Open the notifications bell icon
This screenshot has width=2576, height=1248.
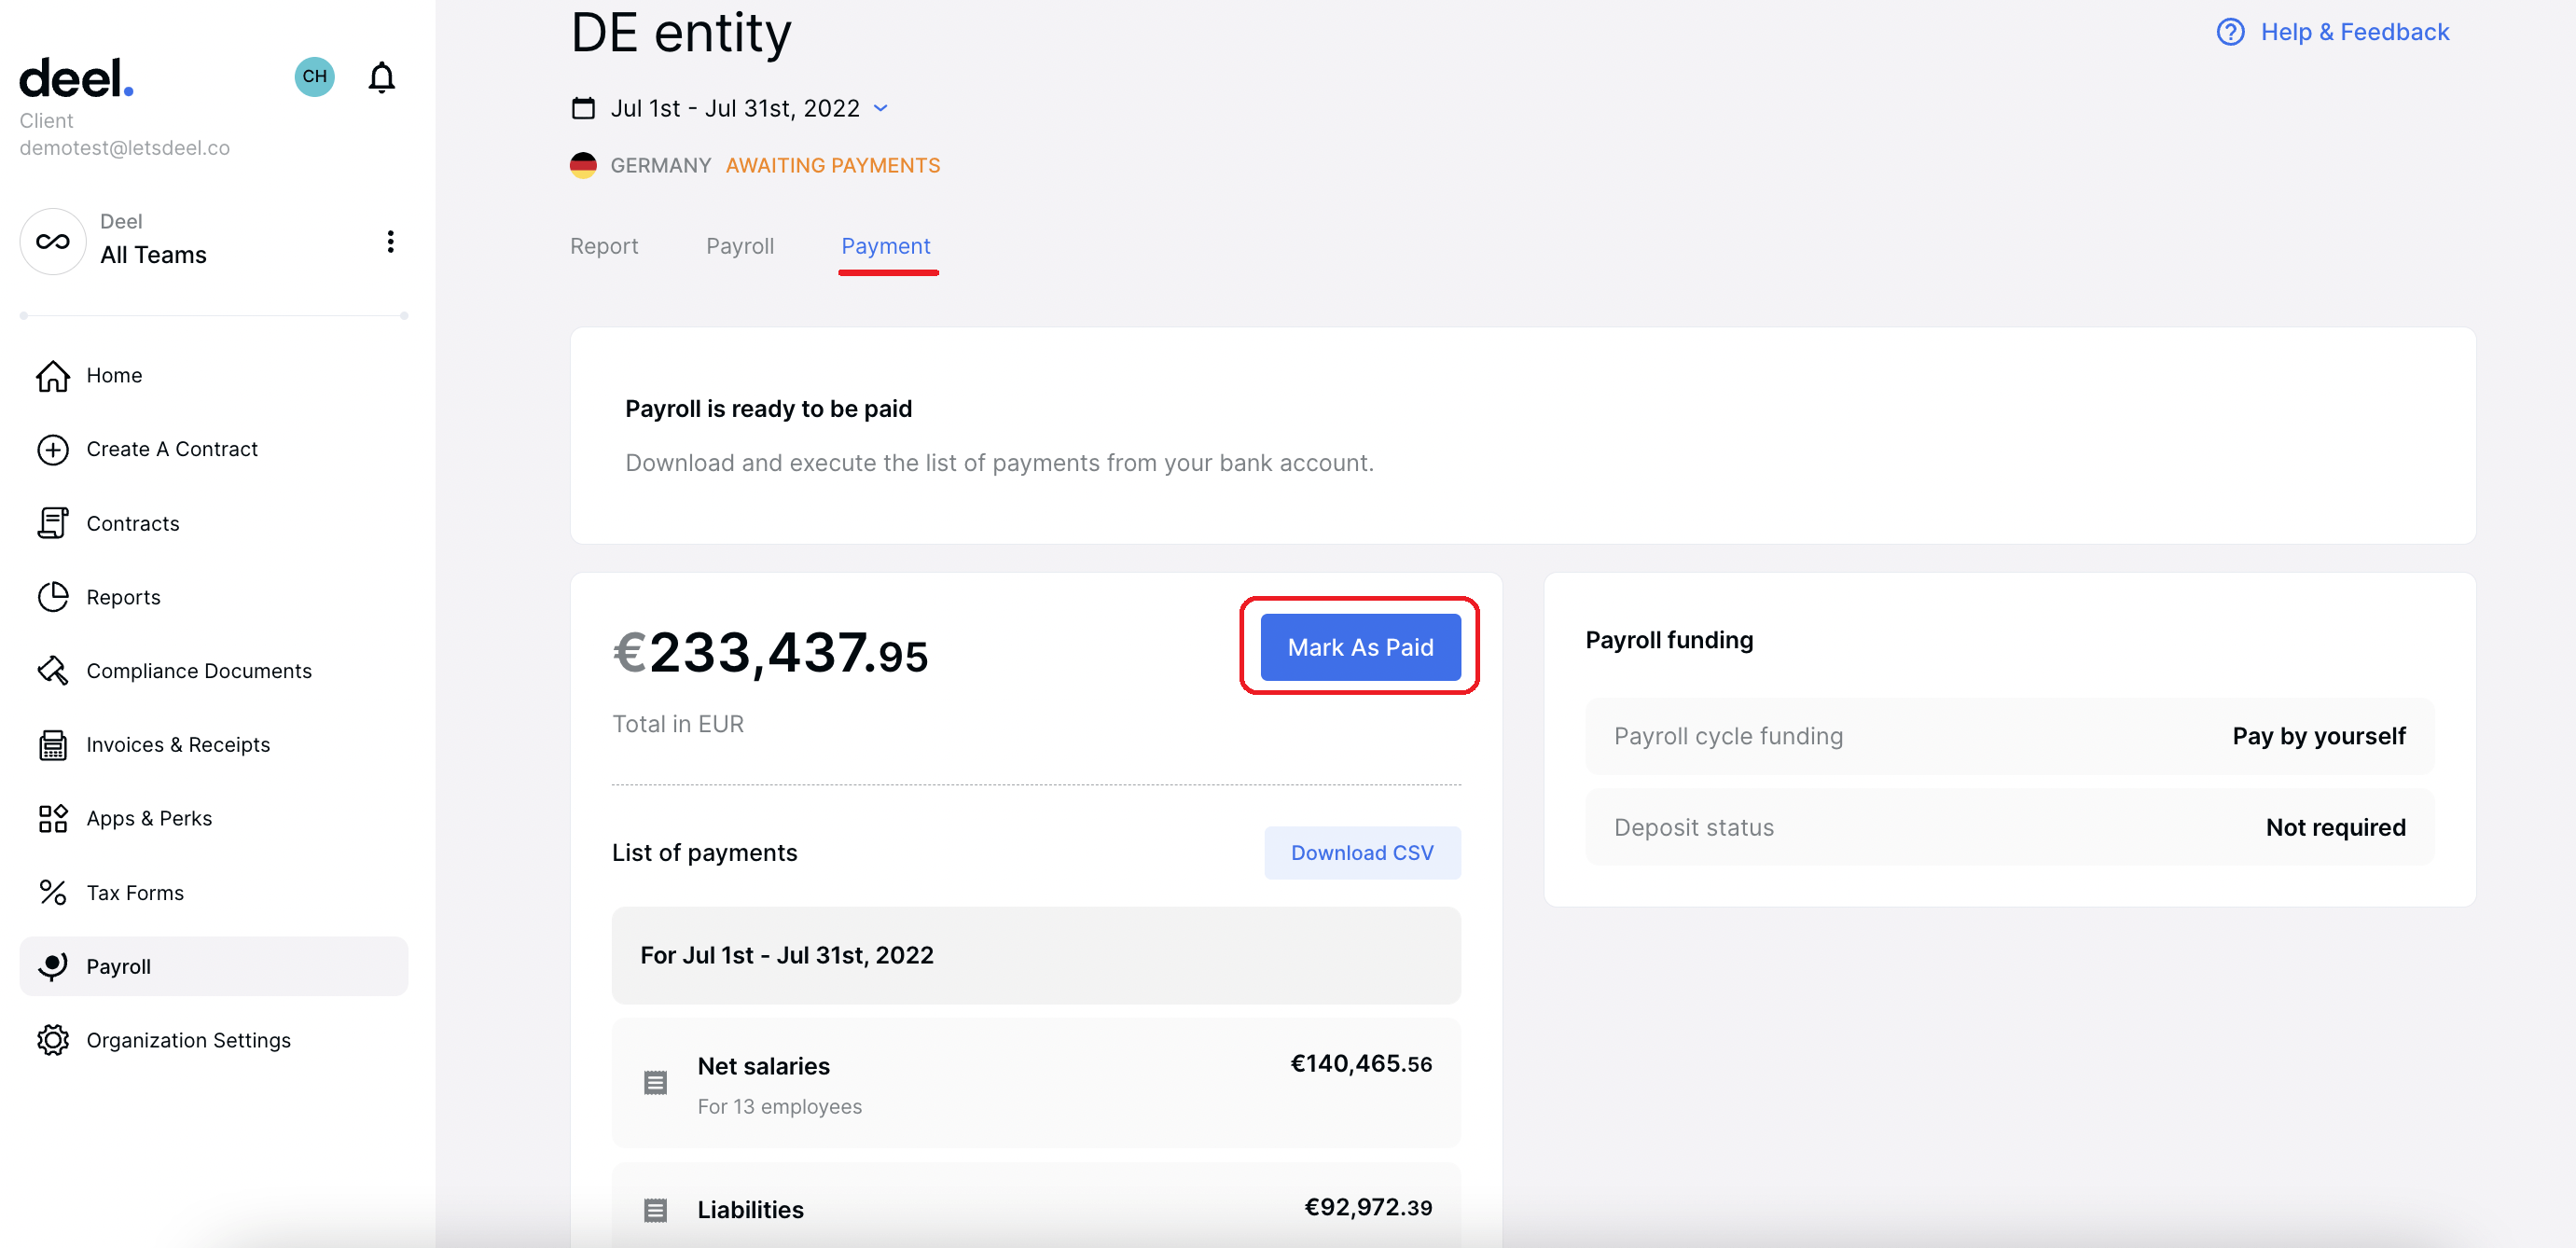[381, 77]
